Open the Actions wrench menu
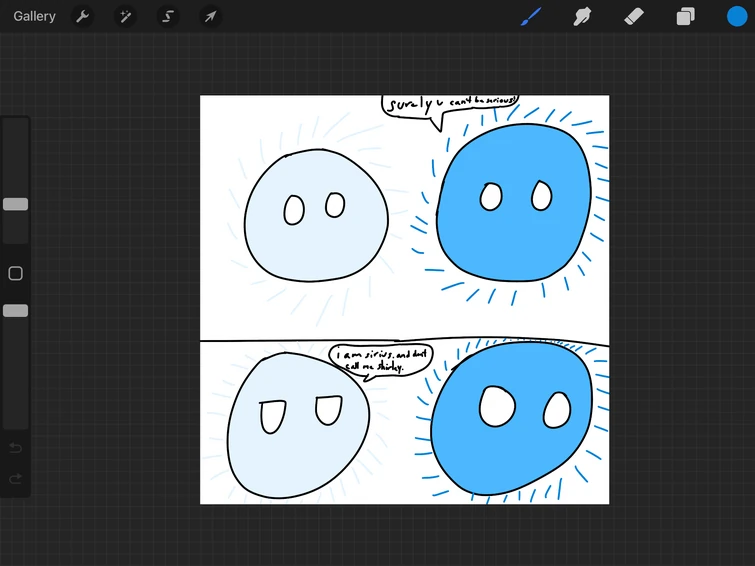 (84, 16)
